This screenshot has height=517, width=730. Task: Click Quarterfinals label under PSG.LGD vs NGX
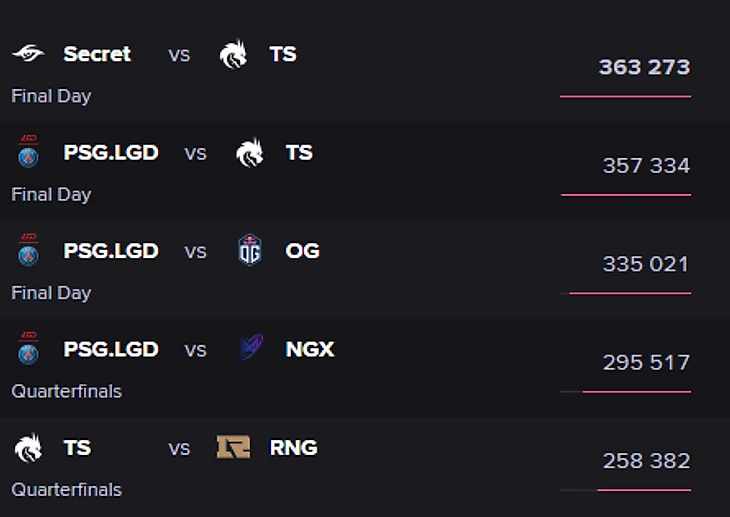coord(67,391)
